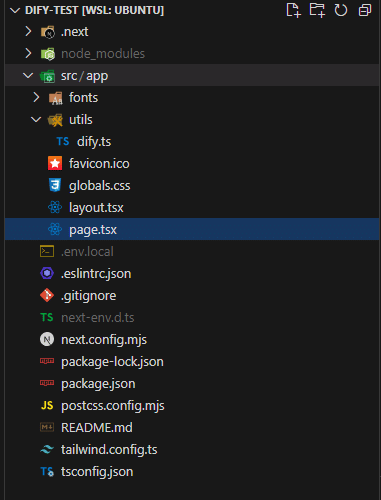The height and width of the screenshot is (500, 381).
Task: Click the Tailwind icon beside tailwind.config.ts
Action: (47, 449)
